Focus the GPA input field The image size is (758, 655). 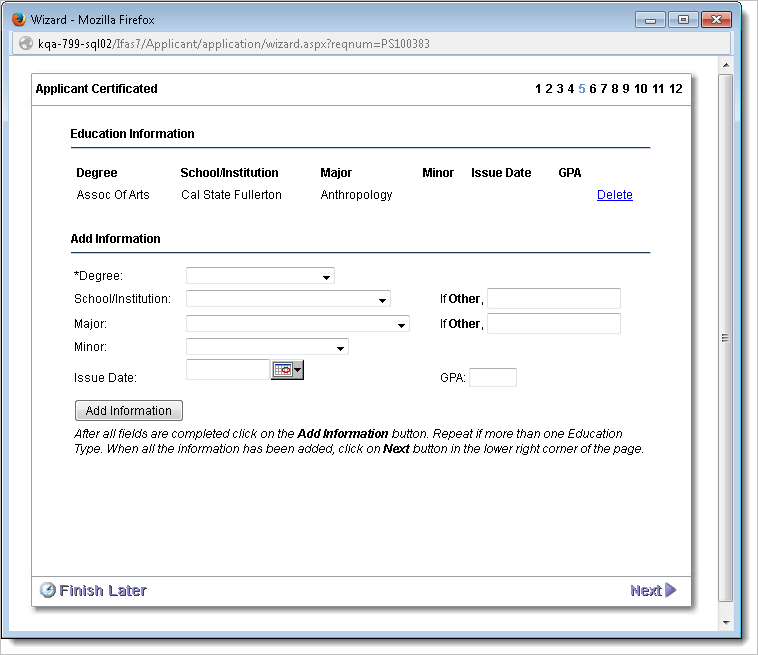[x=492, y=378]
